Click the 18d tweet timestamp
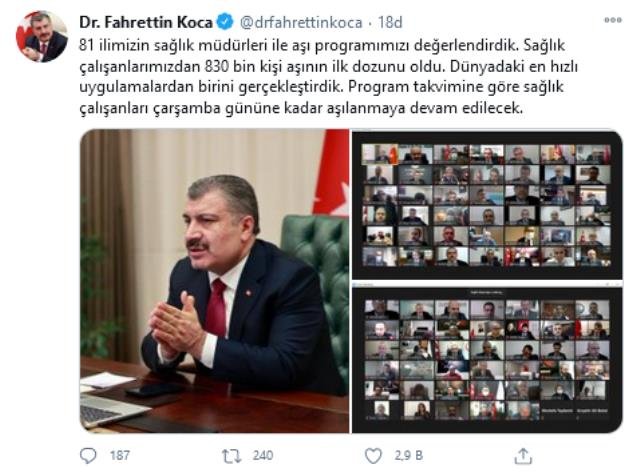This screenshot has width=640, height=476. point(390,22)
